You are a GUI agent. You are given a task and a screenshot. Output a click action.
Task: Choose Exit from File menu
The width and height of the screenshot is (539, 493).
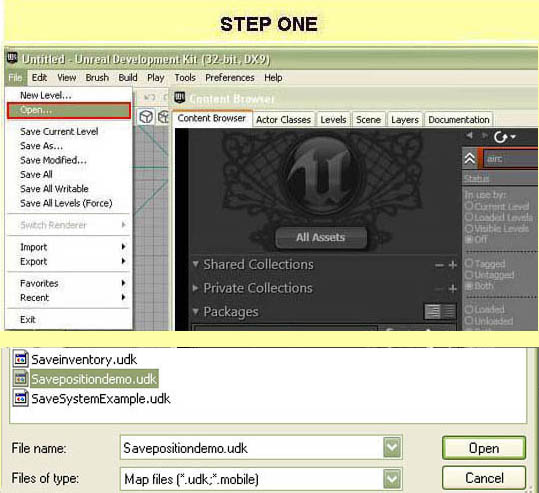click(69, 319)
